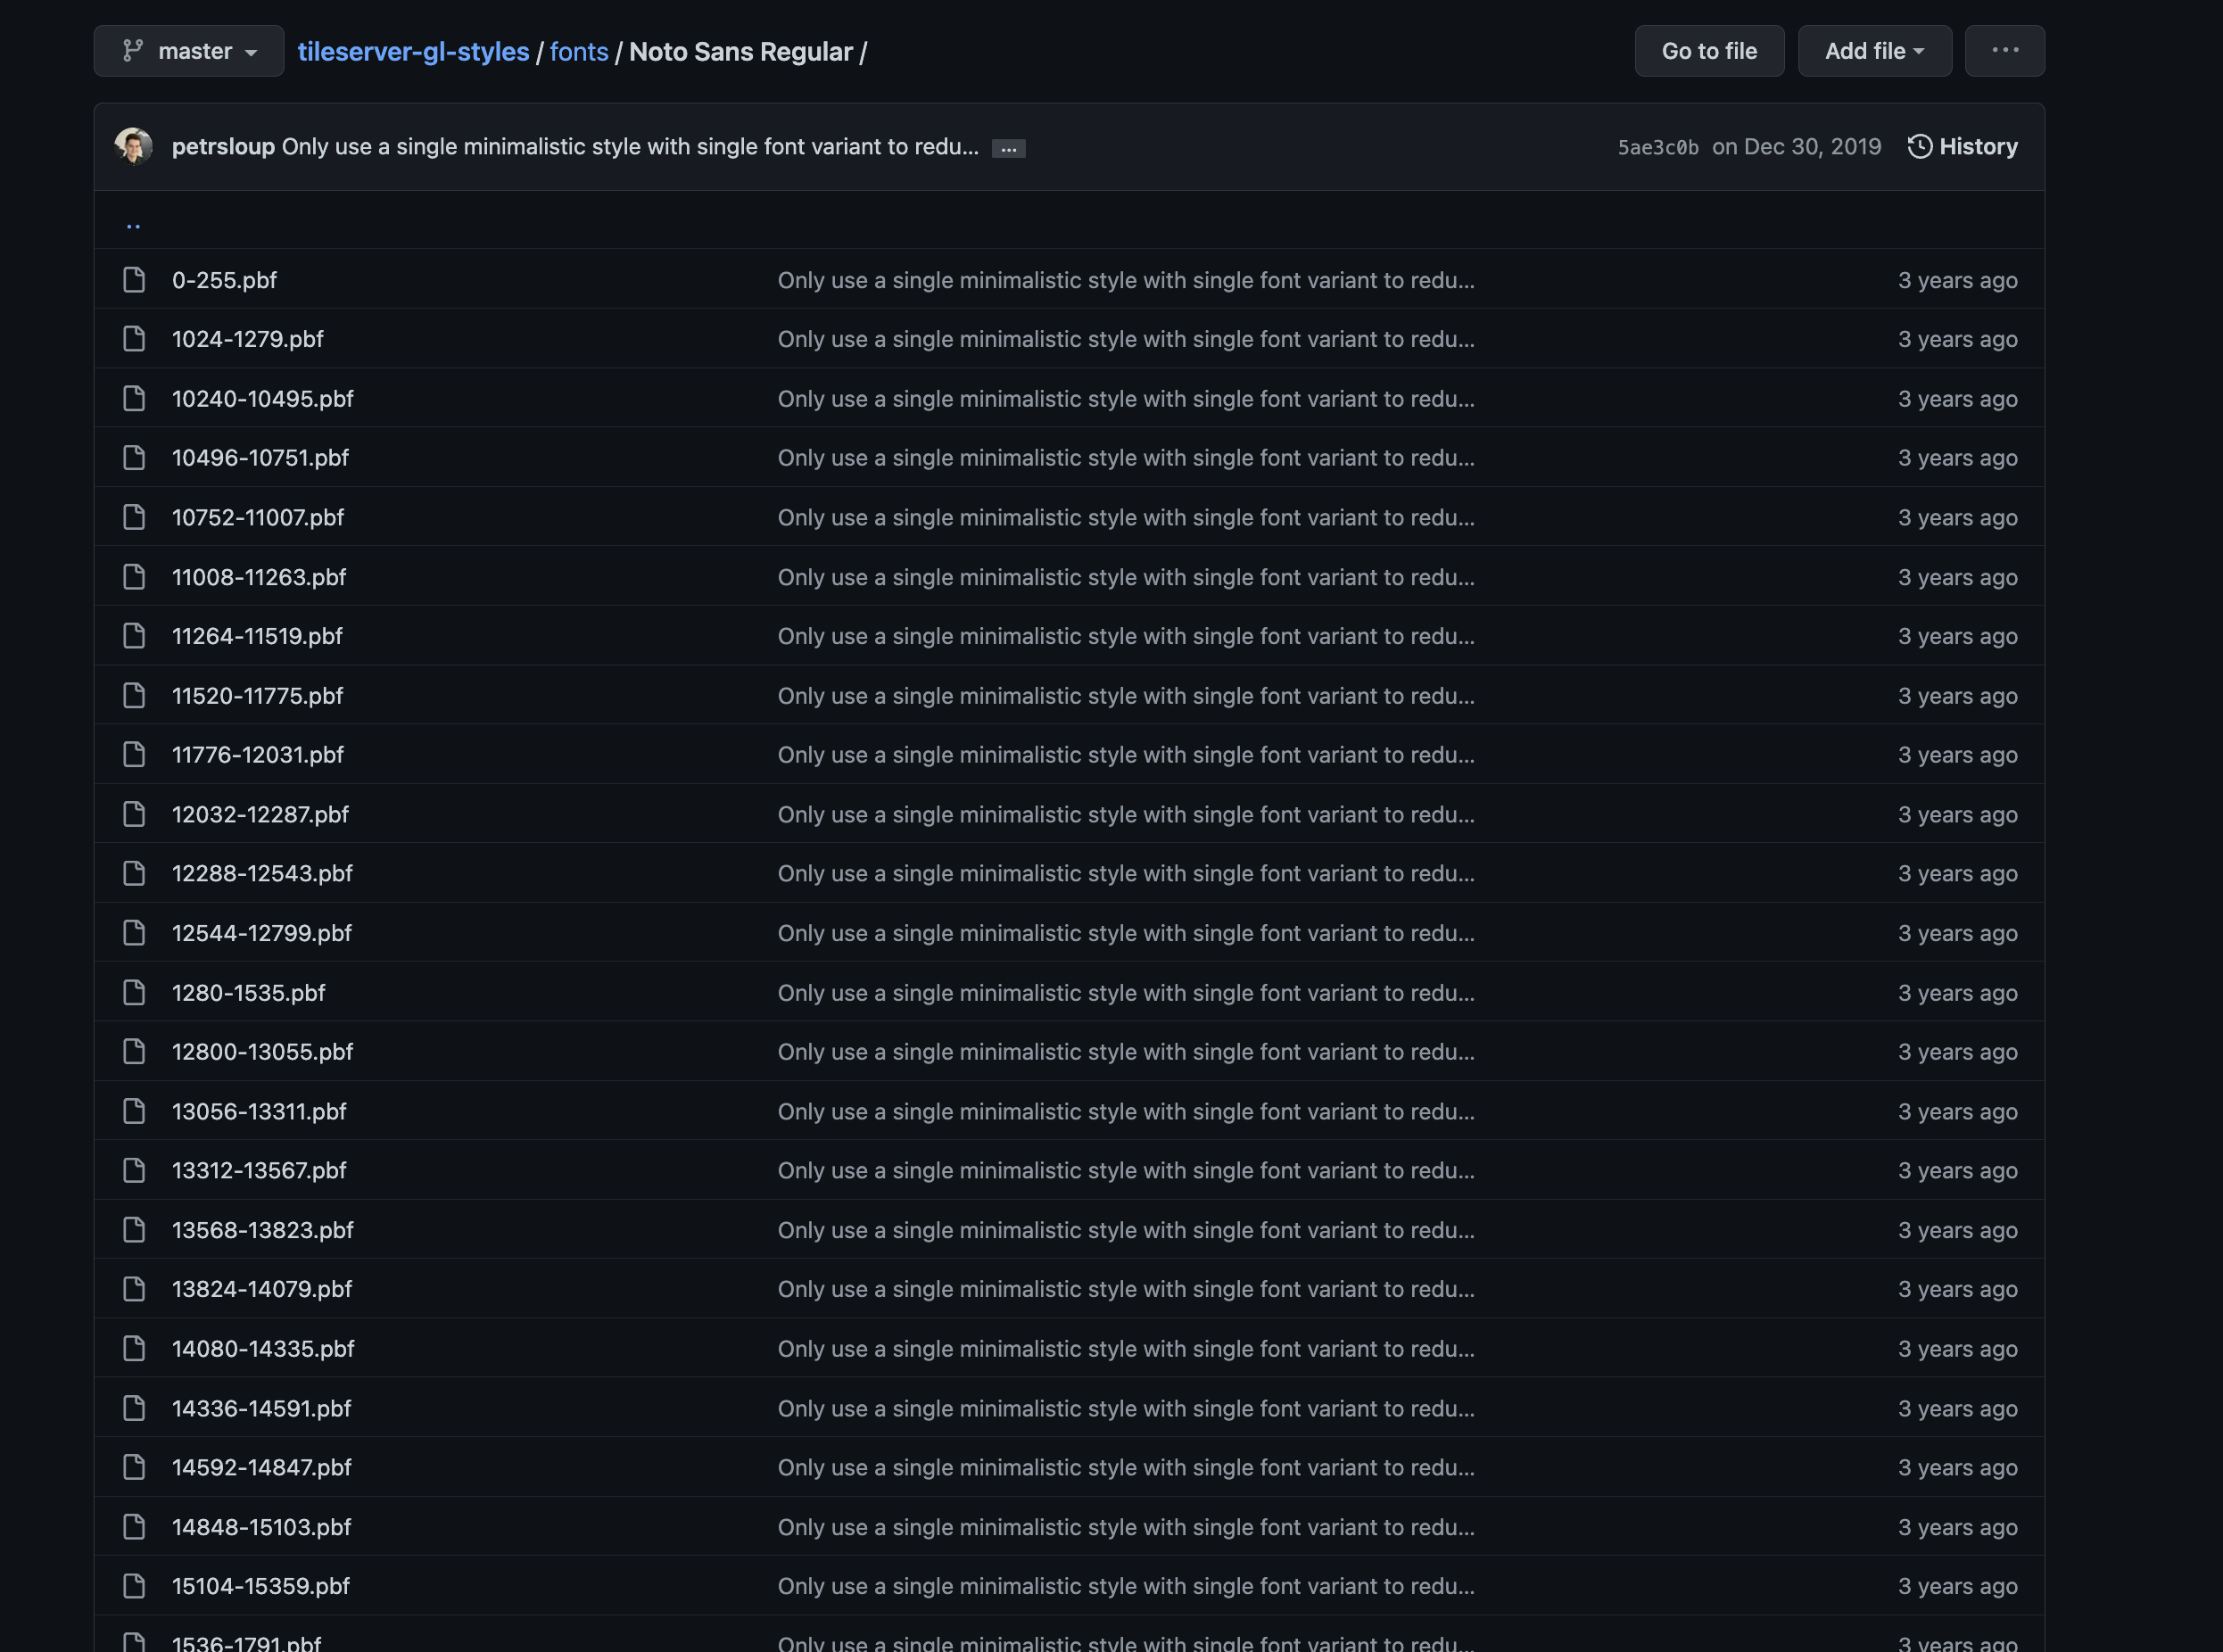
Task: Open the 1024-1279.pbf file
Action: [248, 339]
